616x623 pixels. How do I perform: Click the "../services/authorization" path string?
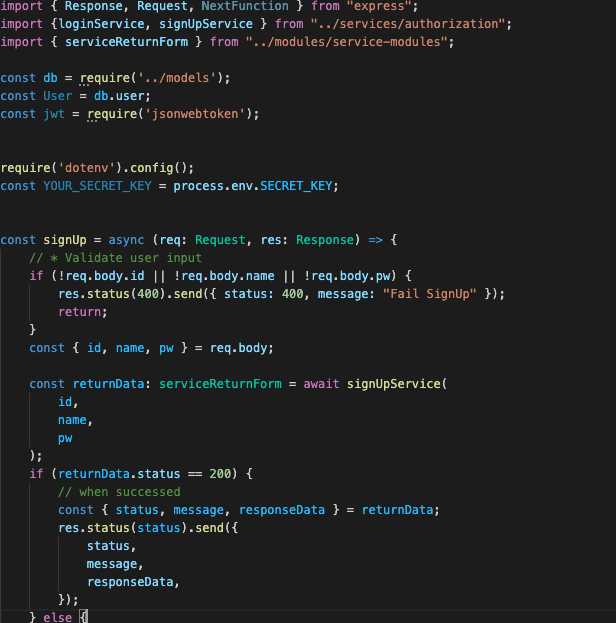click(408, 24)
